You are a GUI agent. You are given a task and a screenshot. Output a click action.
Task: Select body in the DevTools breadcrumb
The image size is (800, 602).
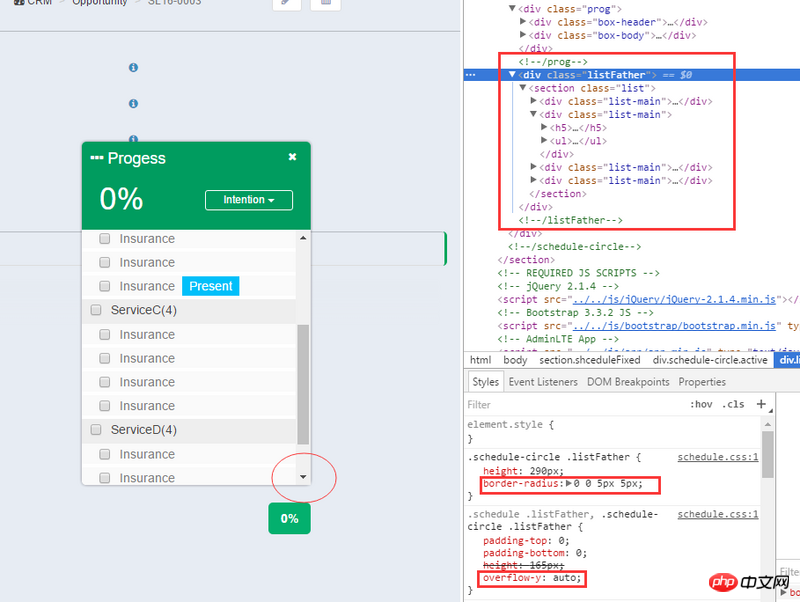click(515, 360)
